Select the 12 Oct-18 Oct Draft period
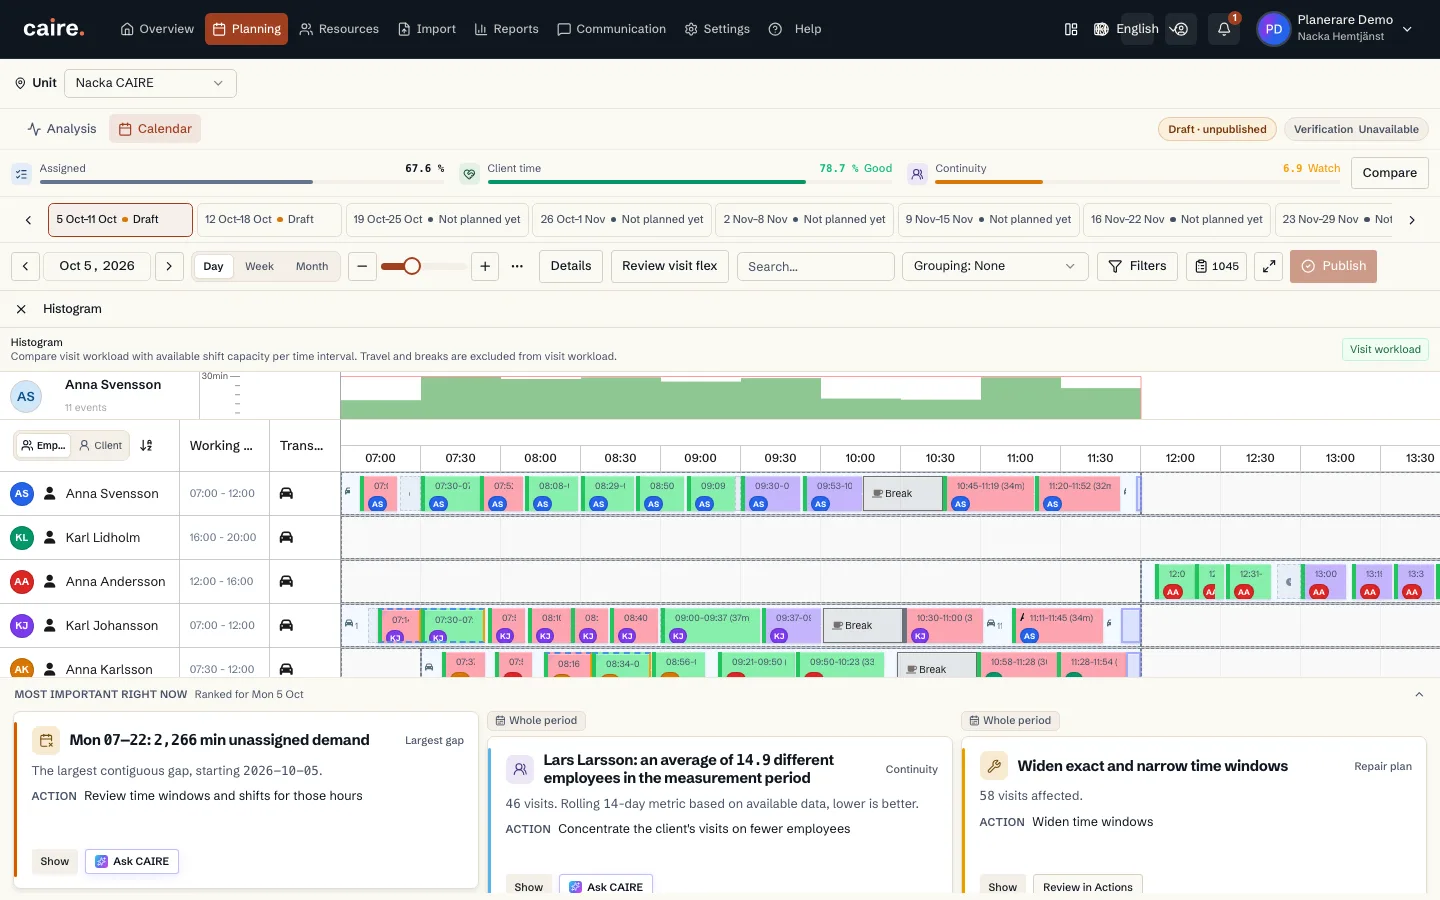 coord(268,220)
